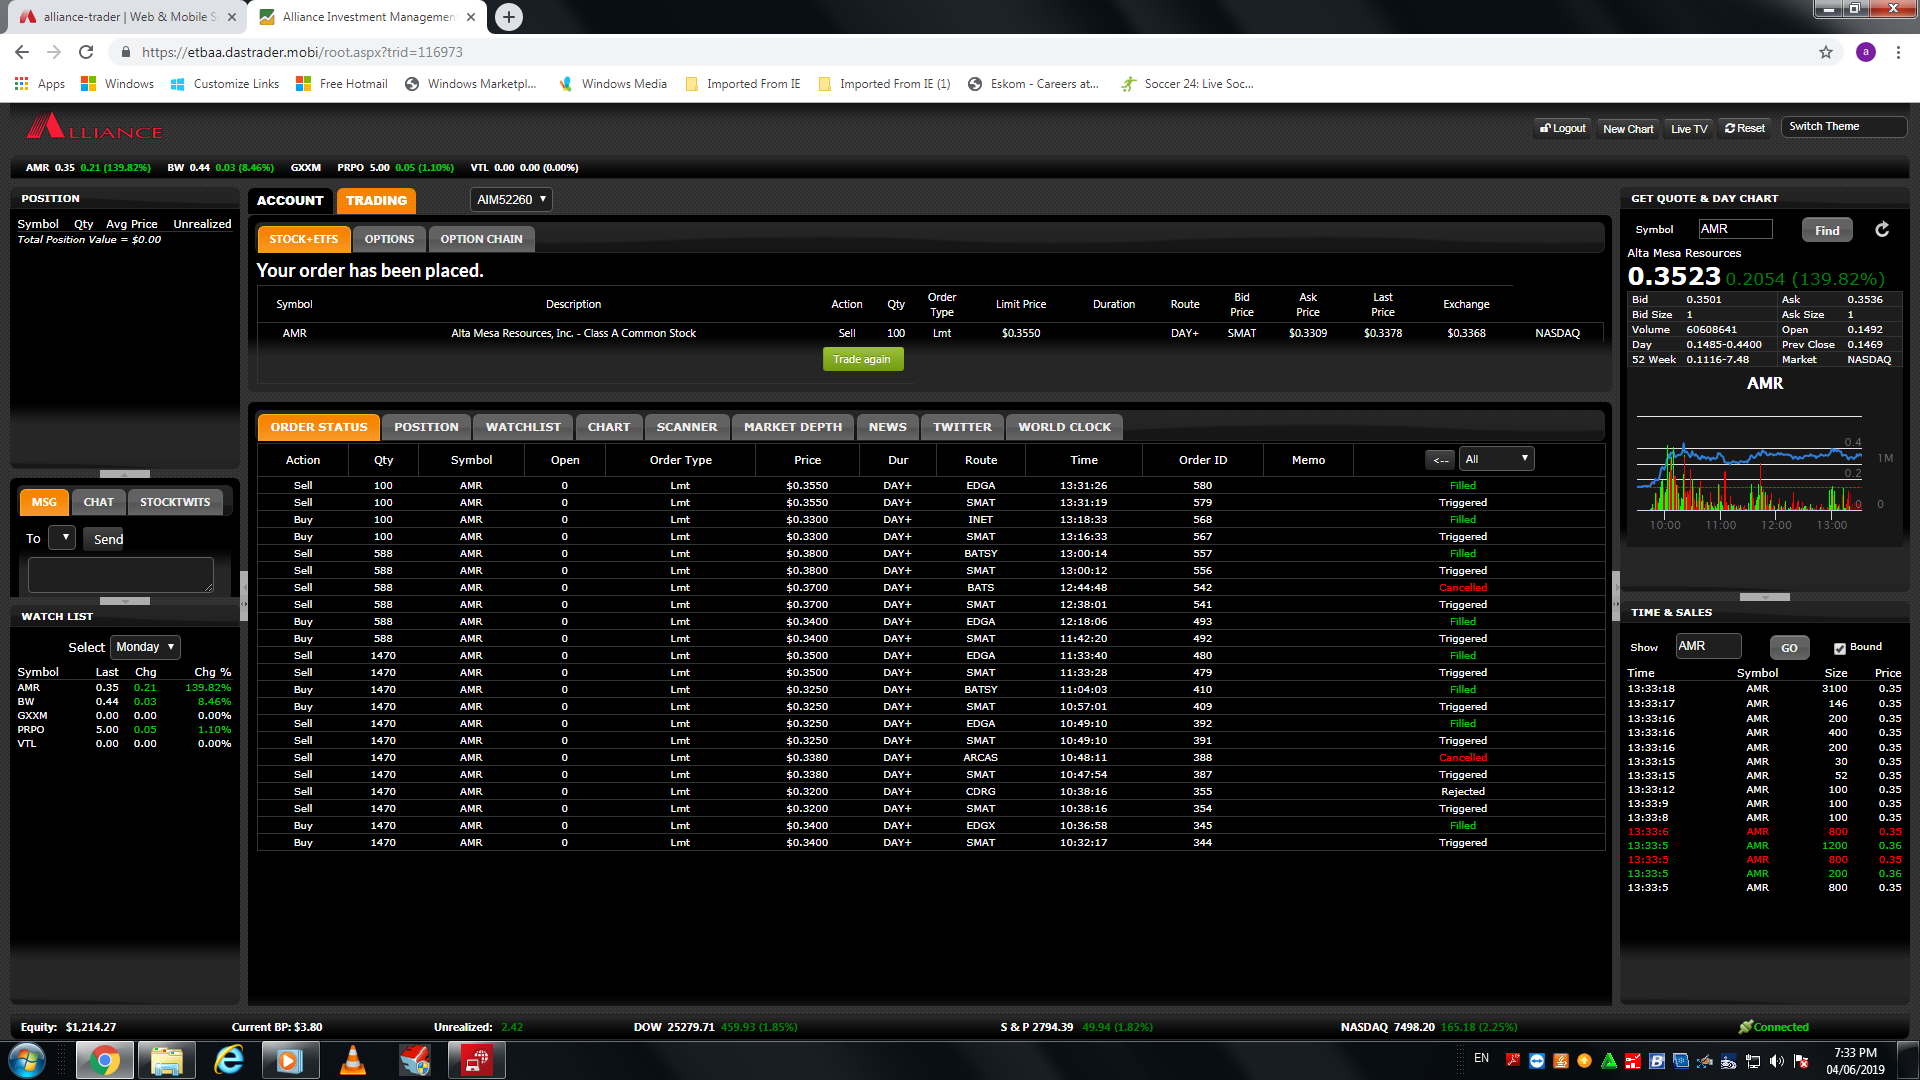Open the Chrome apps grid icon

21,84
